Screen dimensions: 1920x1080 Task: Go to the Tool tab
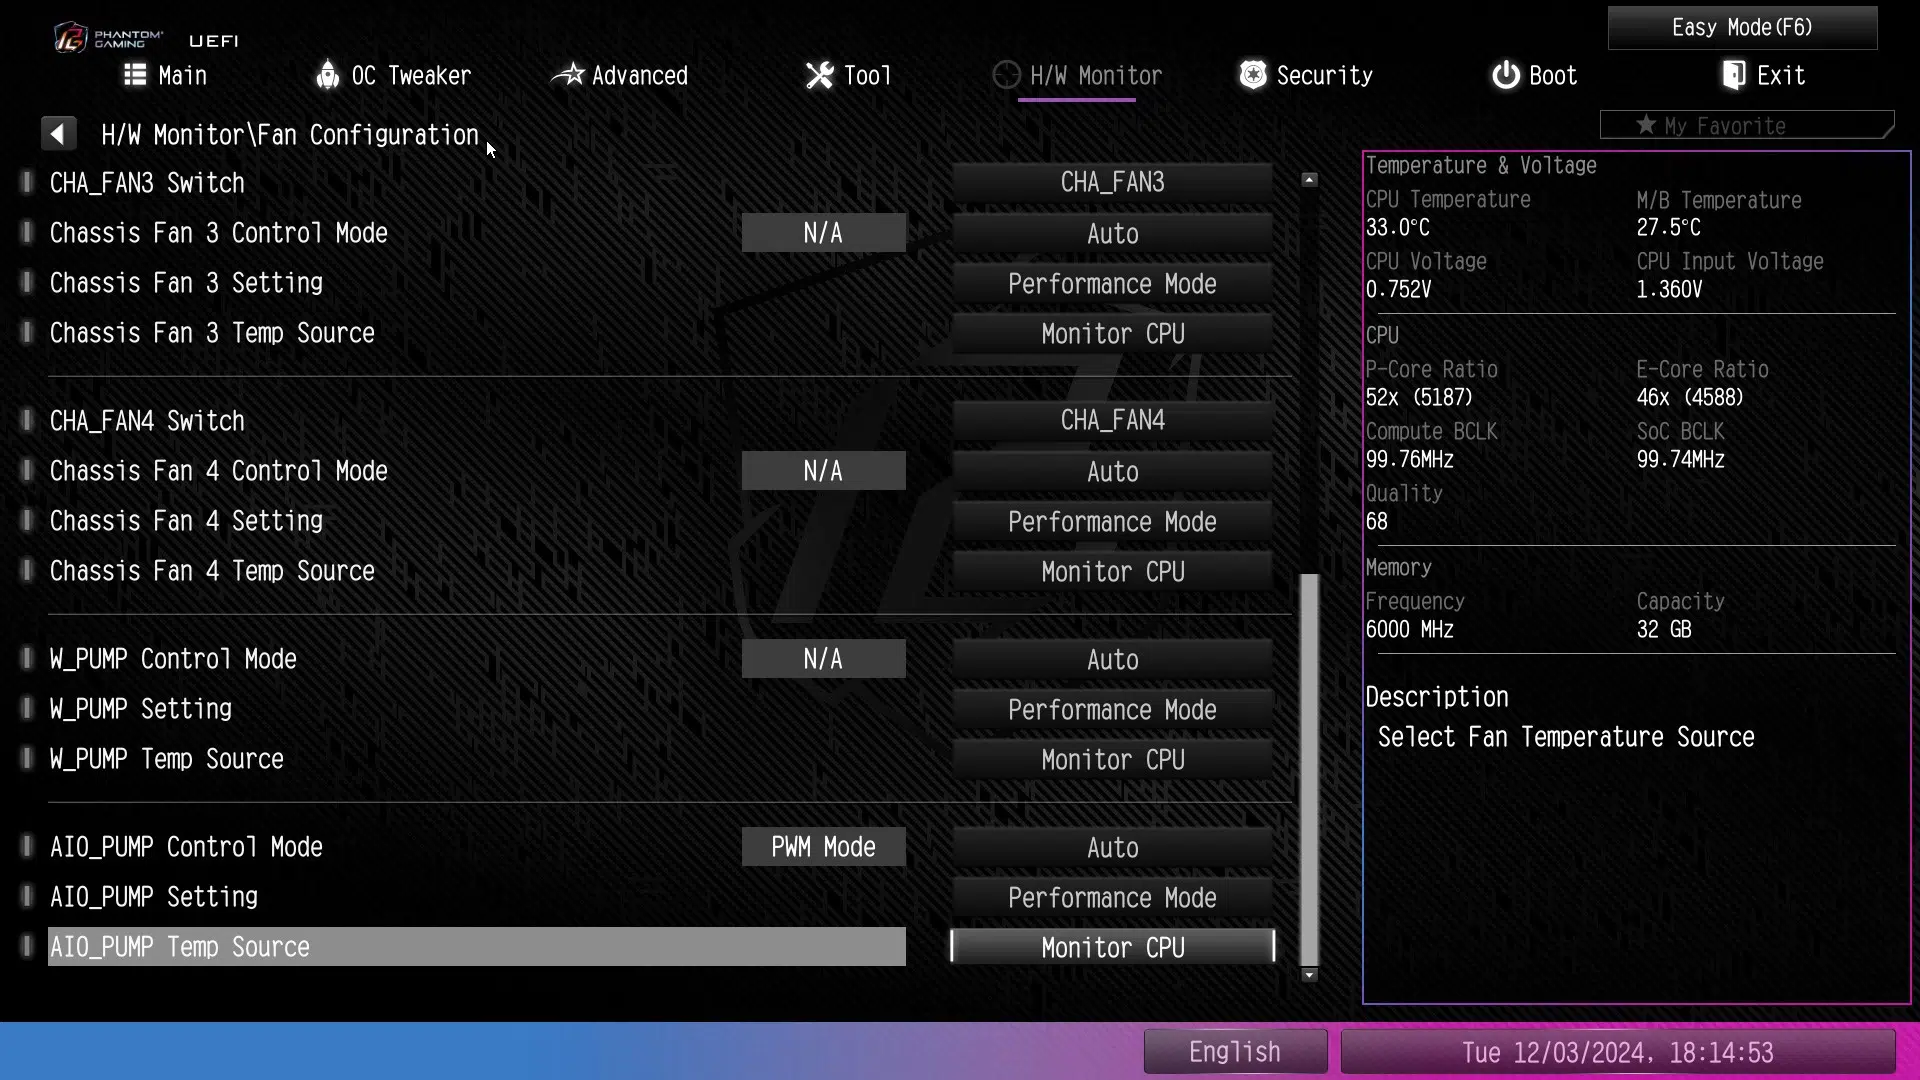849,75
